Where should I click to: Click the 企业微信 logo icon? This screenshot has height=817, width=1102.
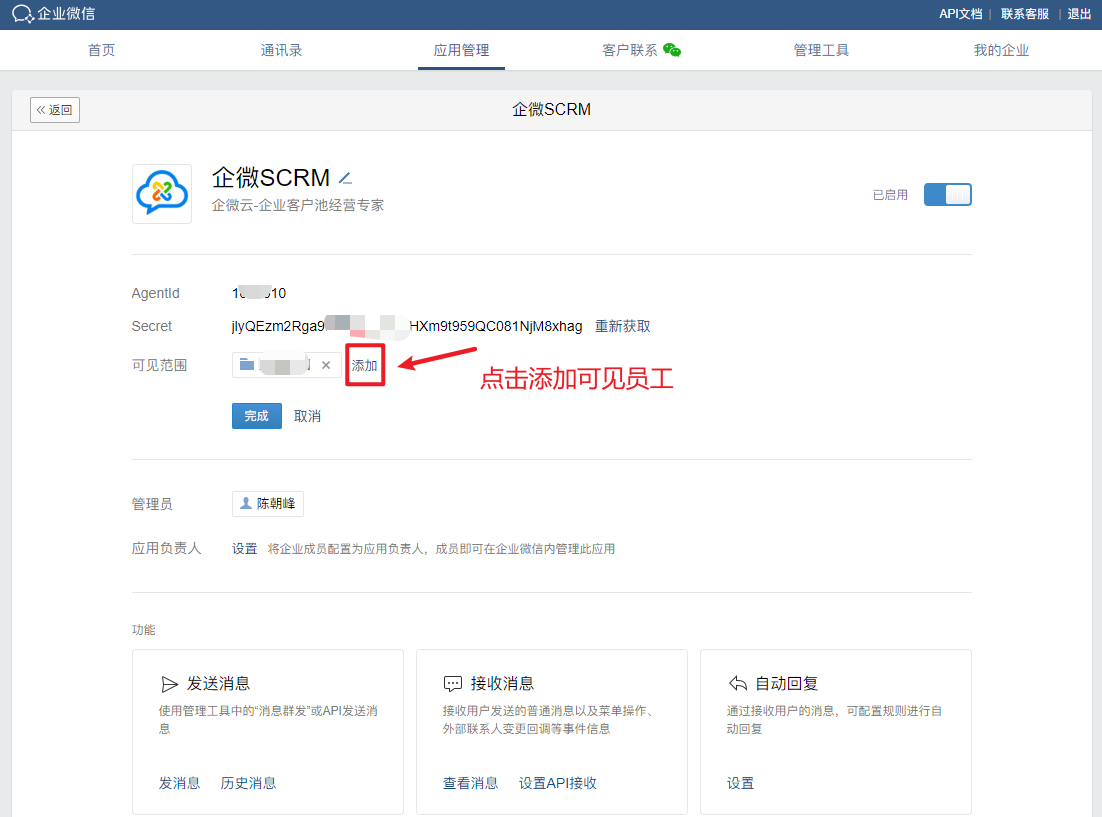click(23, 14)
